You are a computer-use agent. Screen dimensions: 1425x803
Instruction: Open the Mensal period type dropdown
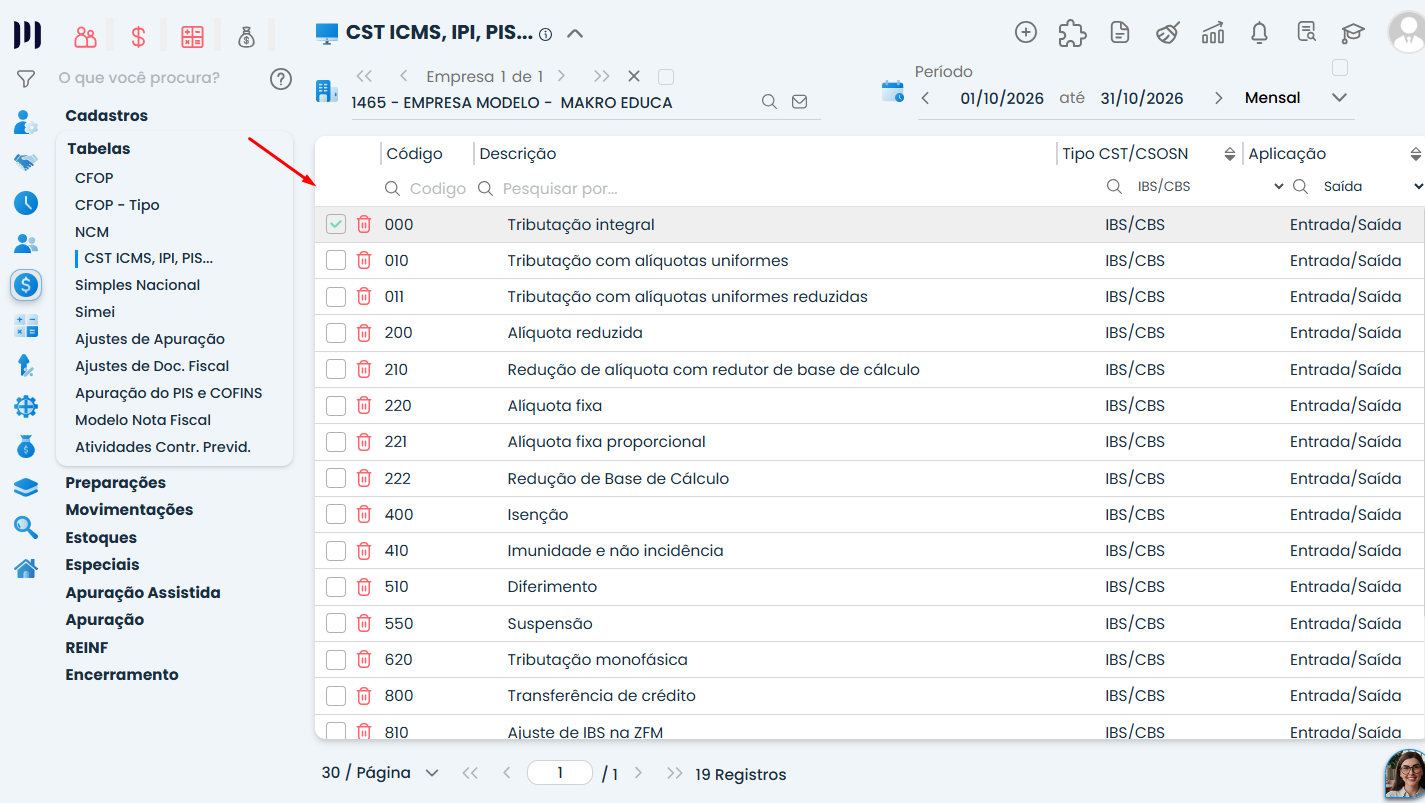pyautogui.click(x=1296, y=98)
